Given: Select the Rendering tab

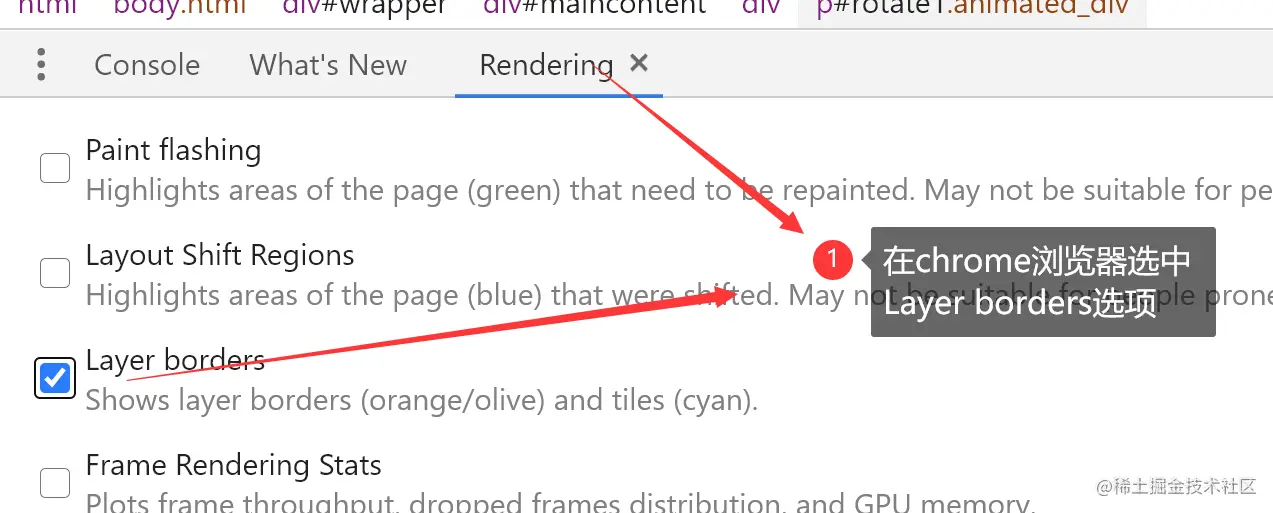Looking at the screenshot, I should point(546,65).
